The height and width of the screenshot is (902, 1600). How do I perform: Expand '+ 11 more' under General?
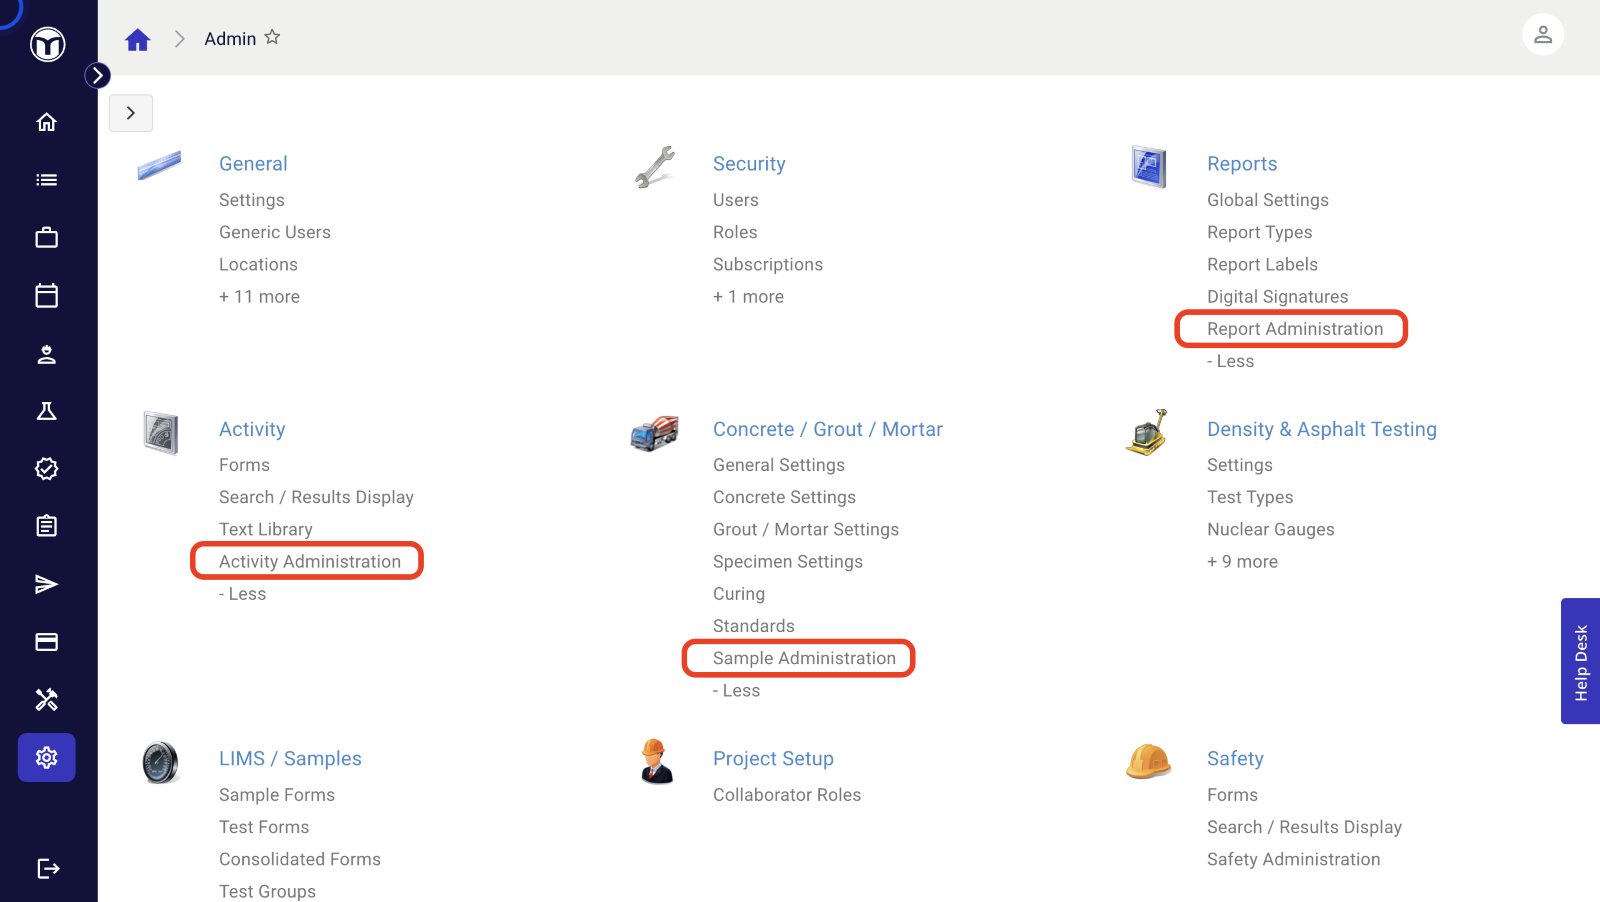point(259,297)
